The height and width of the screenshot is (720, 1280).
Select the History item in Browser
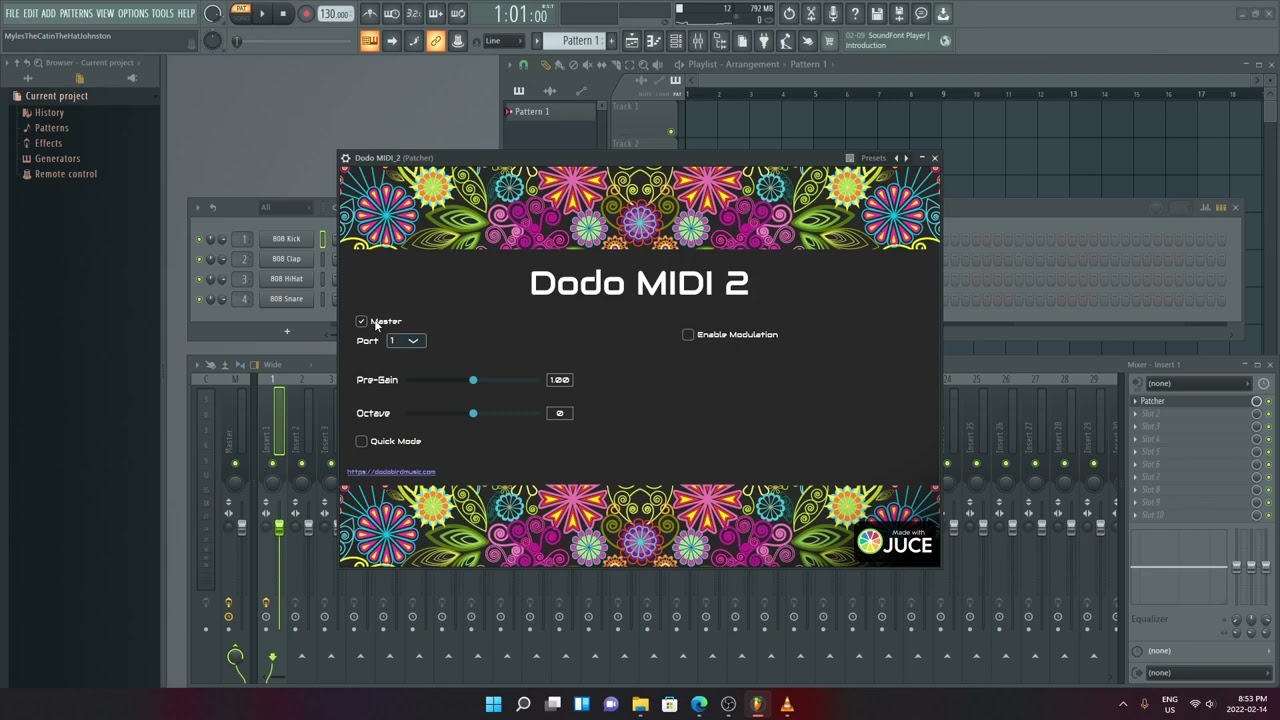[x=49, y=113]
